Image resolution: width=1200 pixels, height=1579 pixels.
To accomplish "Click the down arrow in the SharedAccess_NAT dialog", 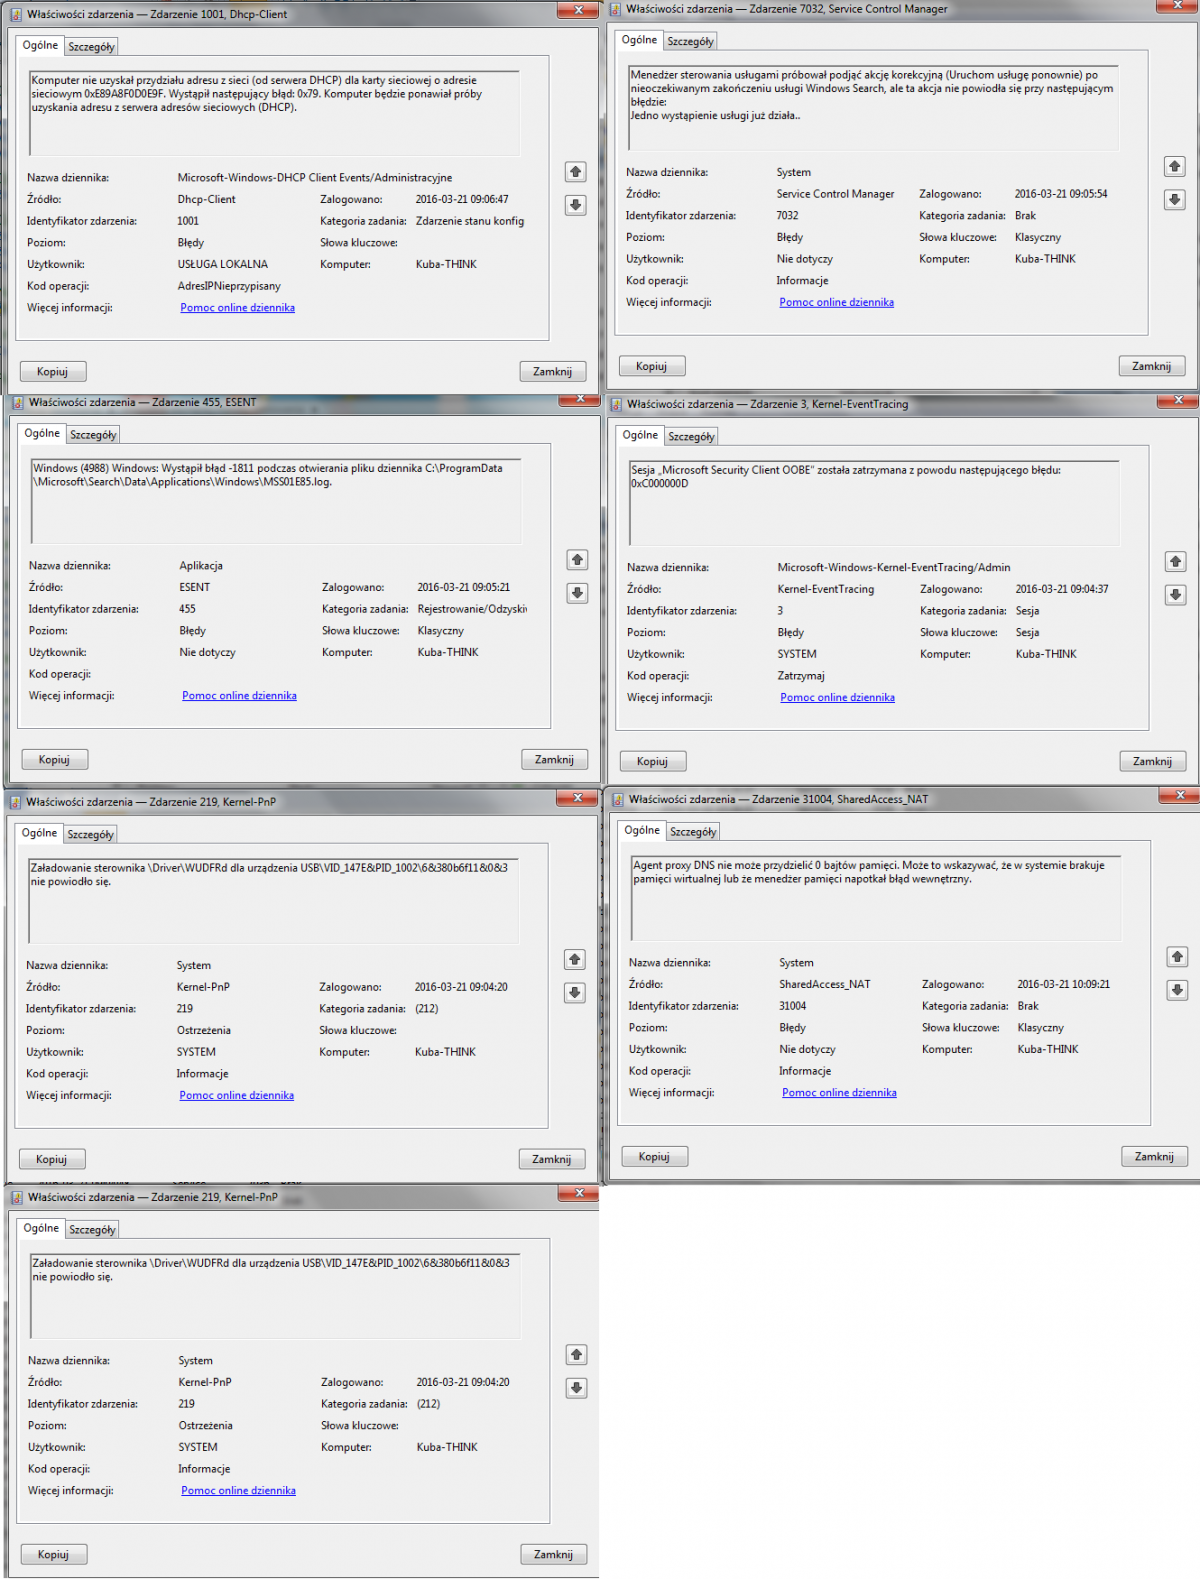I will point(1177,990).
